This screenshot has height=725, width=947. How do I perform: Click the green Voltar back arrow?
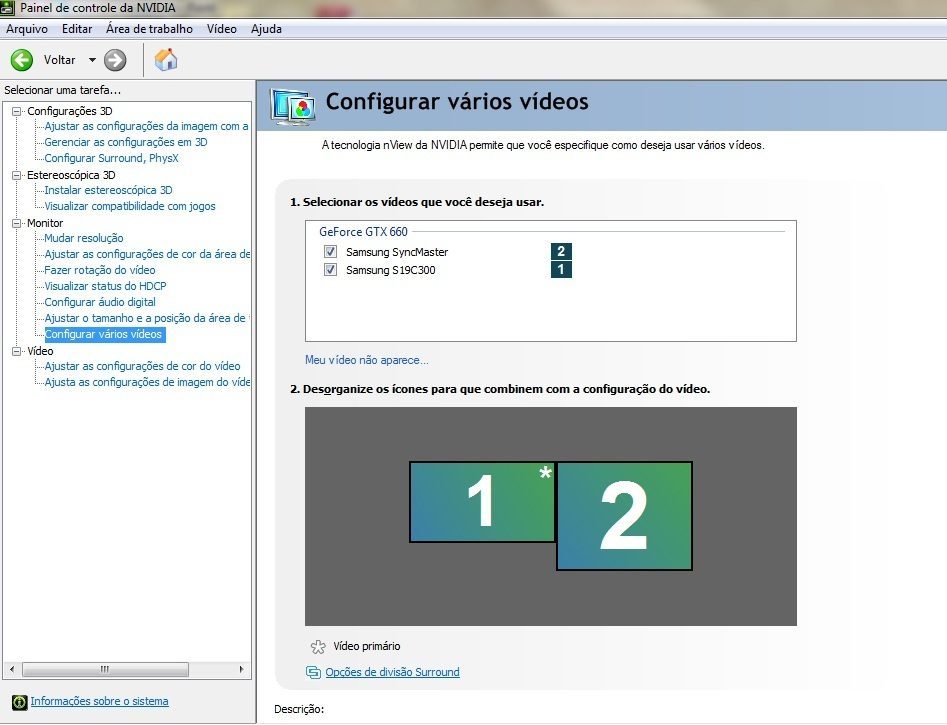coord(22,60)
